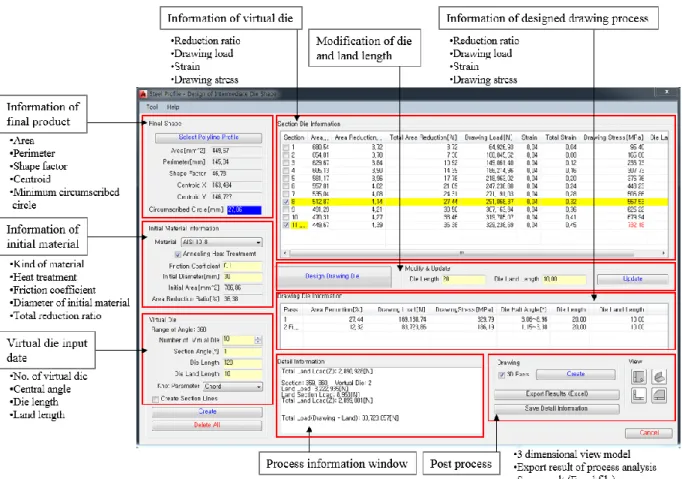682x479 pixels.
Task: Open the Help menu
Action: [173, 107]
